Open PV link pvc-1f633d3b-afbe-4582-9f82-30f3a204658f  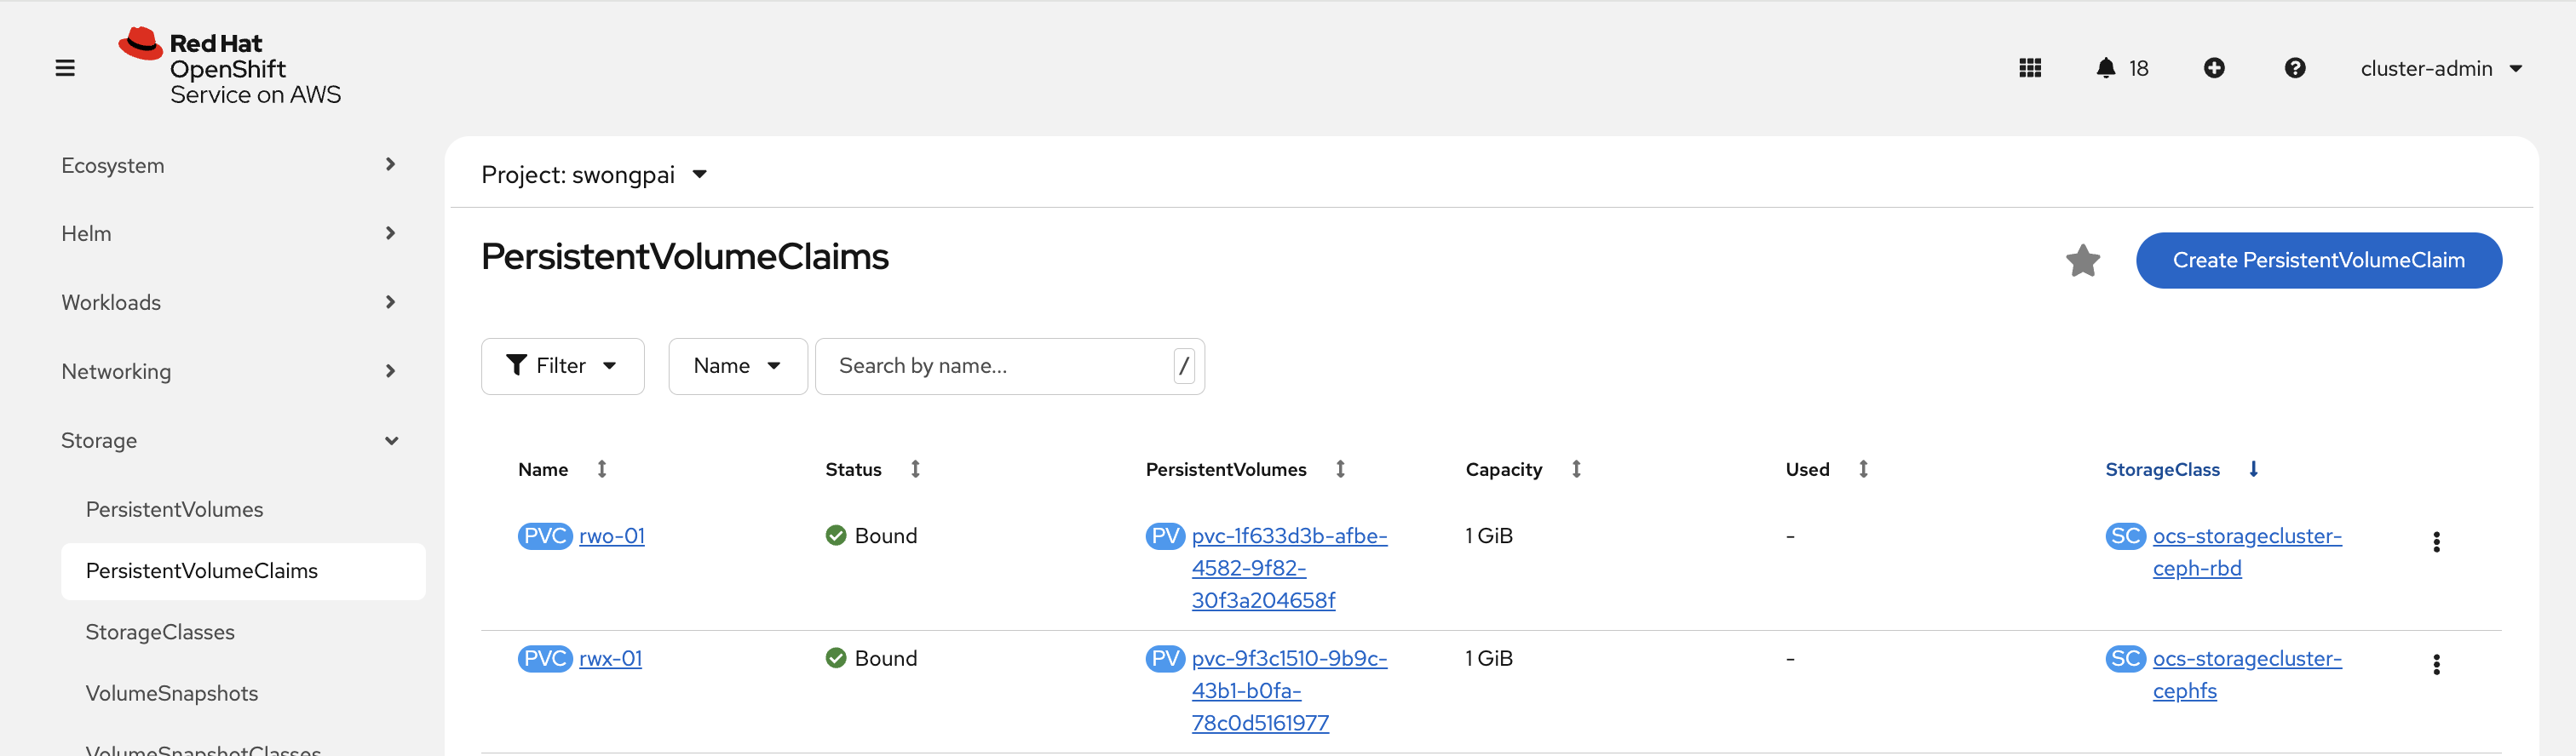click(x=1288, y=568)
